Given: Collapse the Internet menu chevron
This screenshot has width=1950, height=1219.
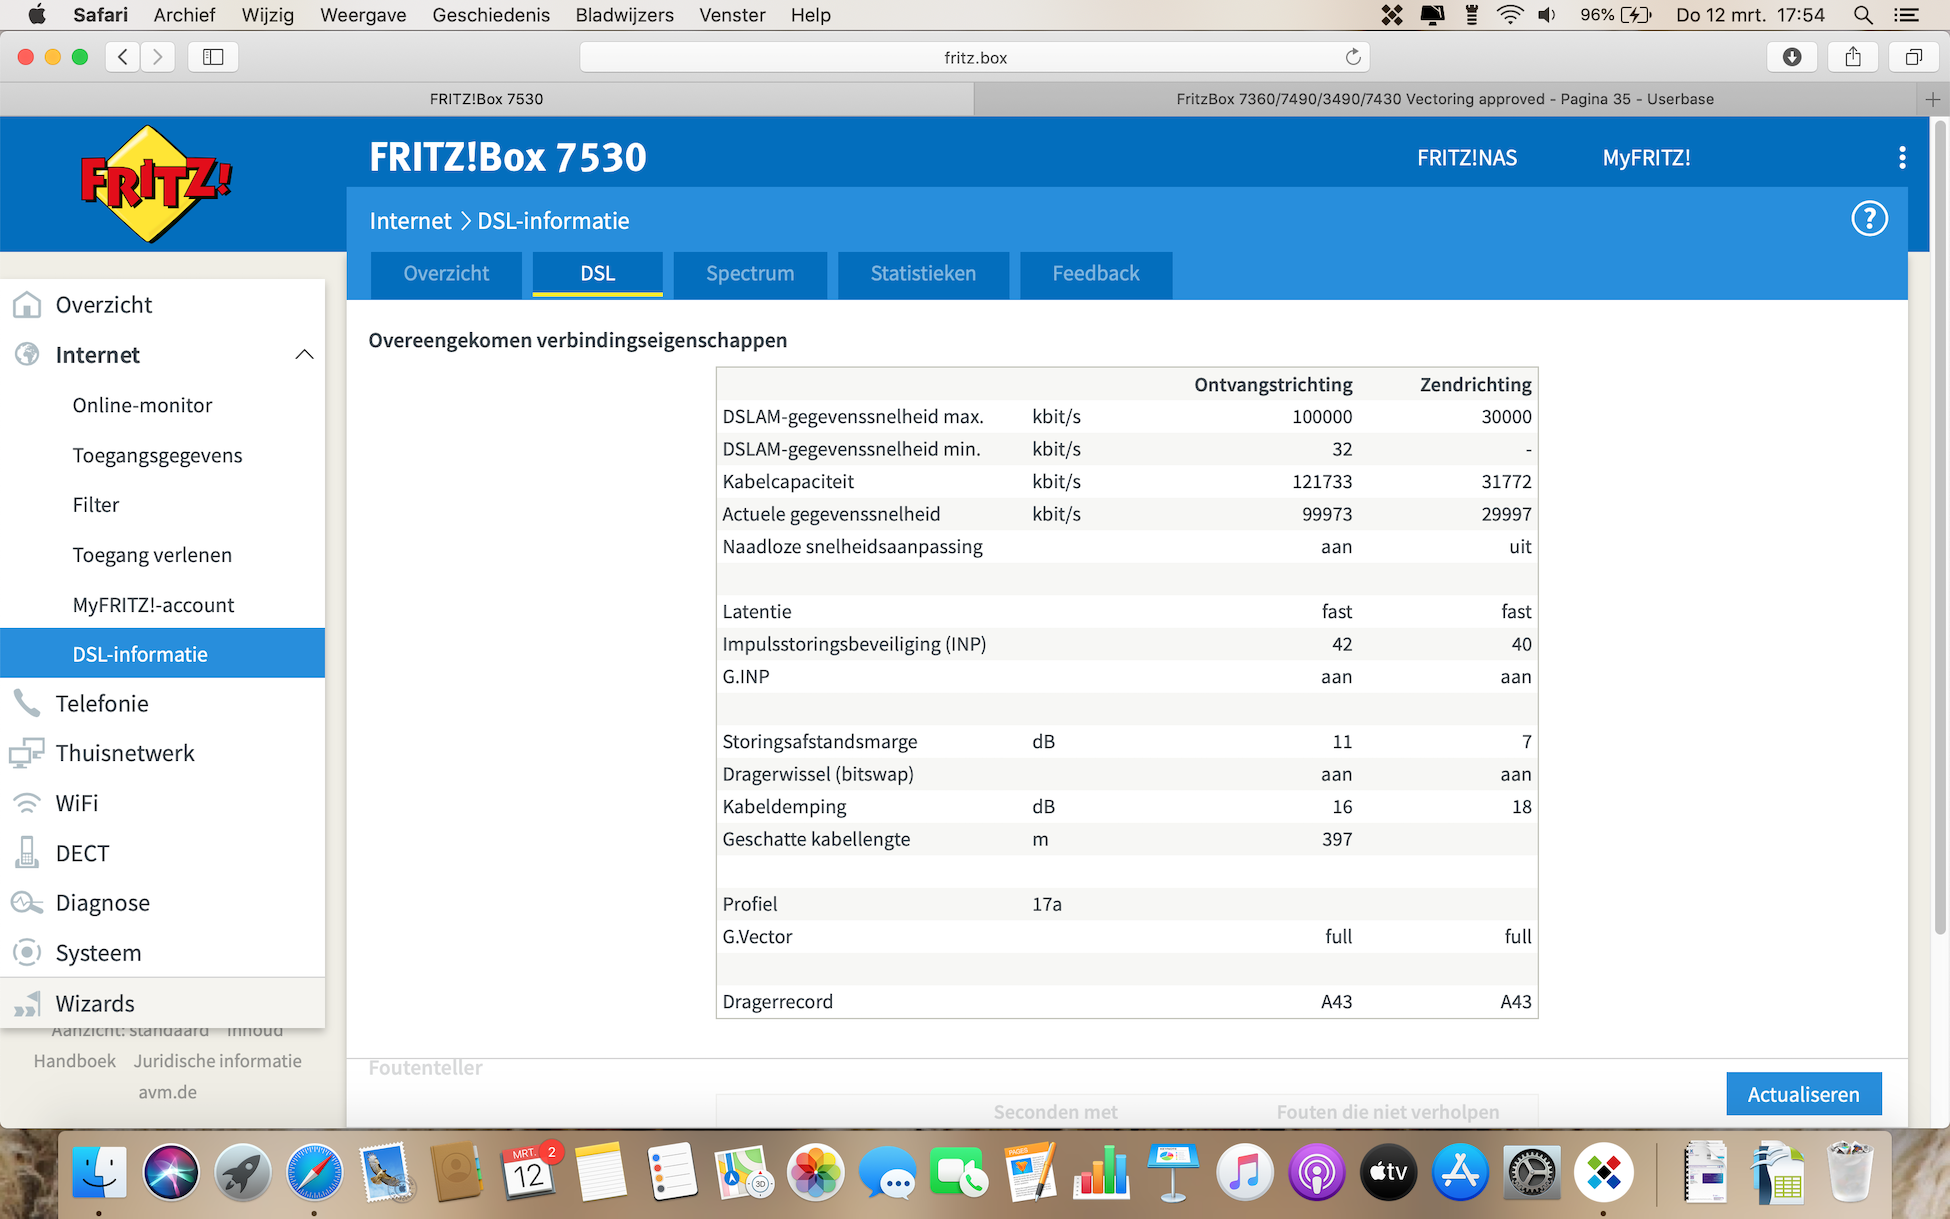Looking at the screenshot, I should click(304, 355).
